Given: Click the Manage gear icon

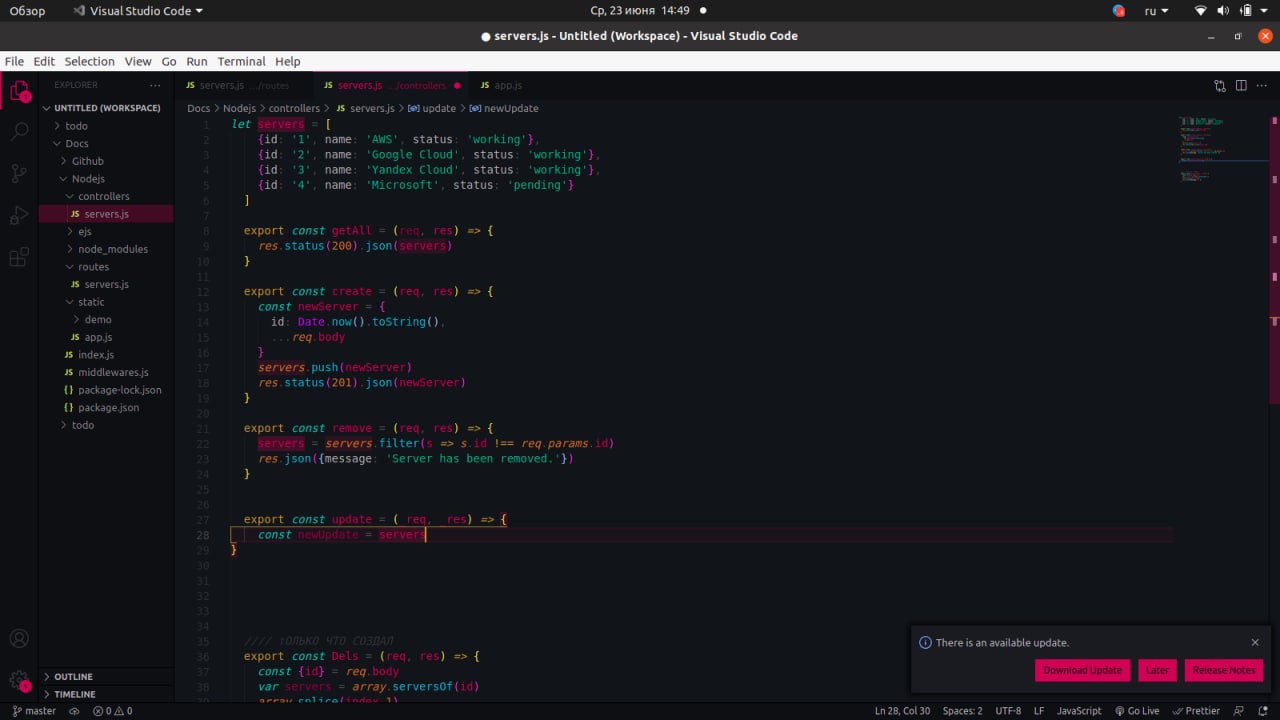Looking at the screenshot, I should [19, 679].
